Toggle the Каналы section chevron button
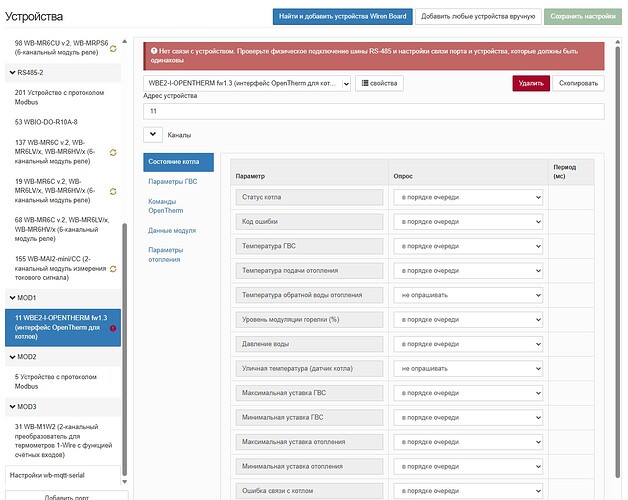The width and height of the screenshot is (628, 500). click(x=153, y=135)
